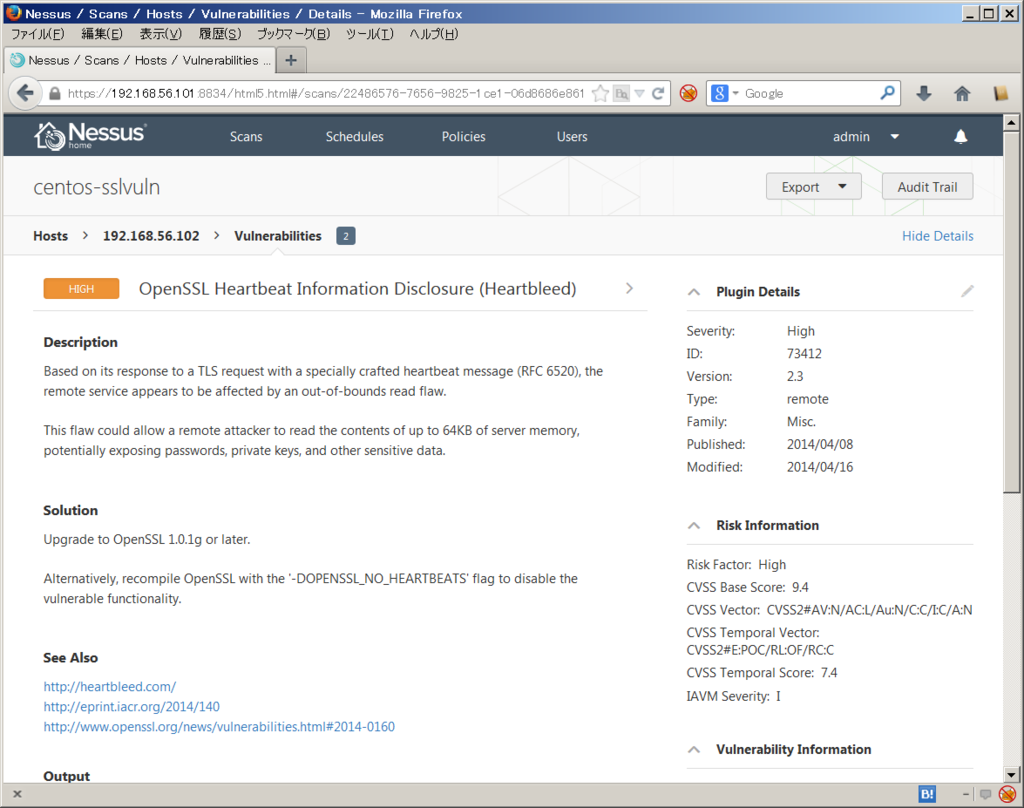Open the ファイル(F) menu
The width and height of the screenshot is (1024, 808).
pyautogui.click(x=37, y=34)
